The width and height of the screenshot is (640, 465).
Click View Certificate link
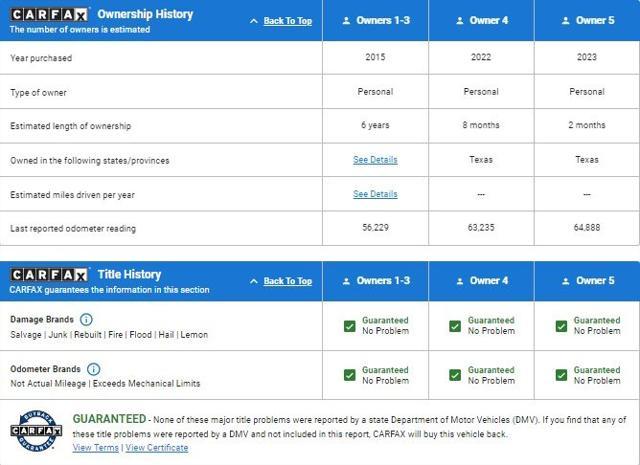click(x=156, y=447)
